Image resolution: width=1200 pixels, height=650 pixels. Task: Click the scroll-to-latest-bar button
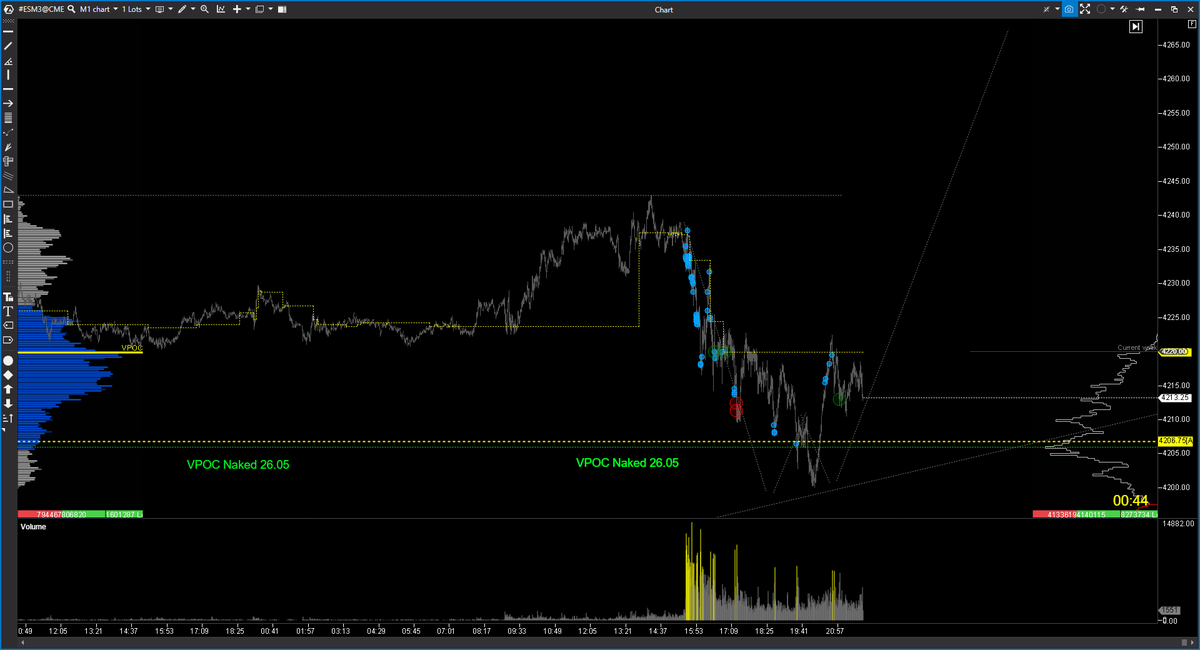(1136, 26)
